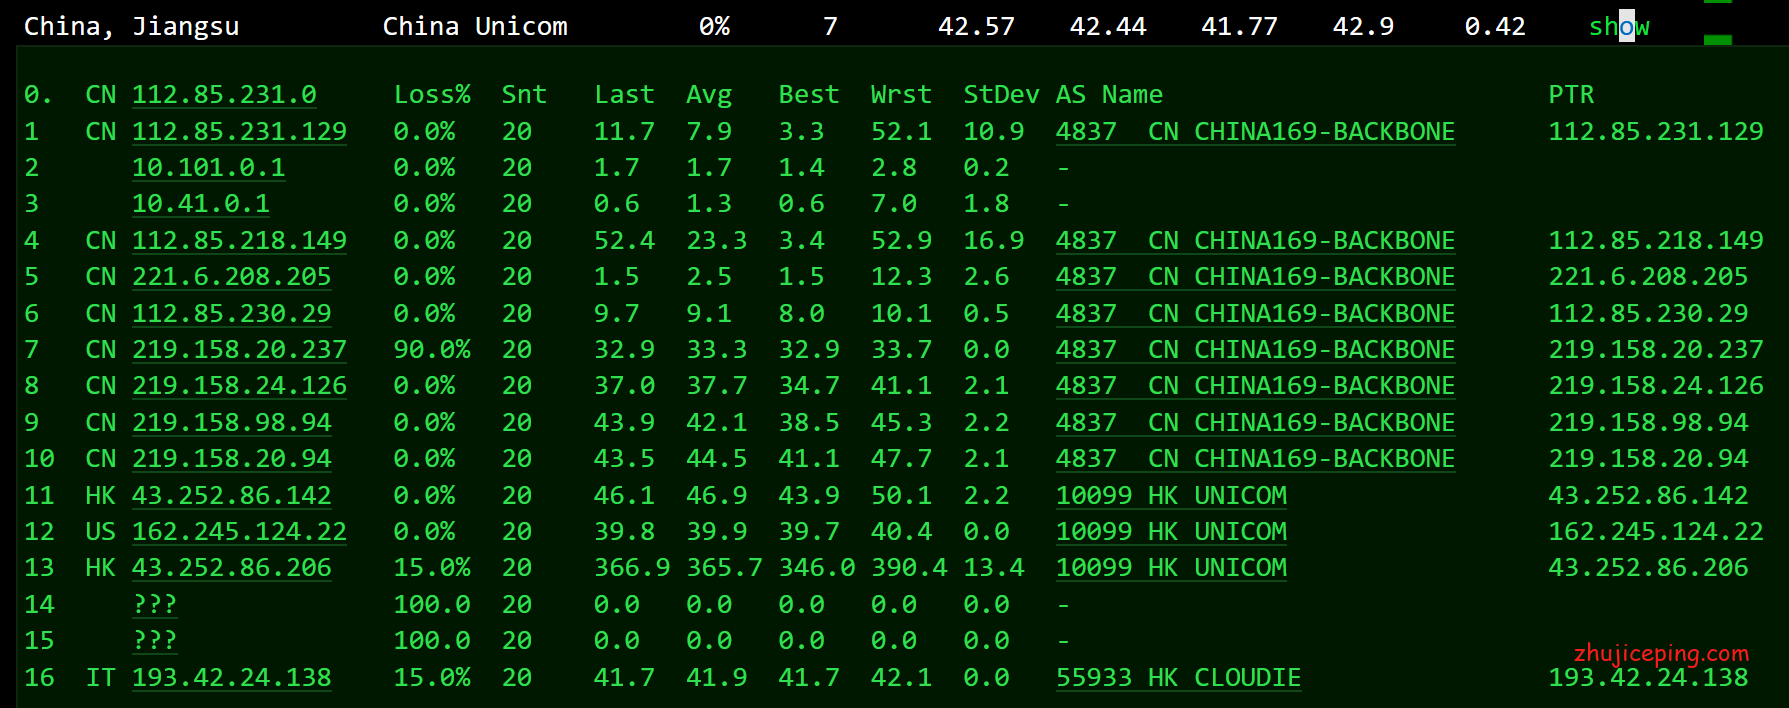Click private IP link 10.41.0.1

tap(201, 204)
